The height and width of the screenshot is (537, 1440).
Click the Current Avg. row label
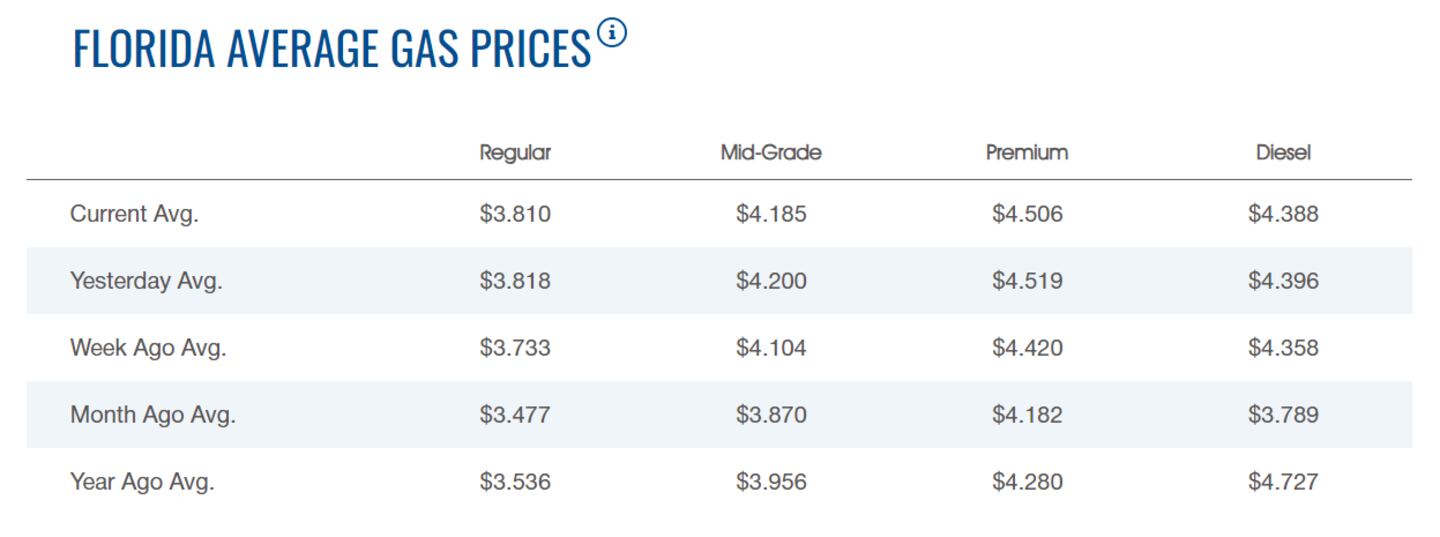(134, 214)
